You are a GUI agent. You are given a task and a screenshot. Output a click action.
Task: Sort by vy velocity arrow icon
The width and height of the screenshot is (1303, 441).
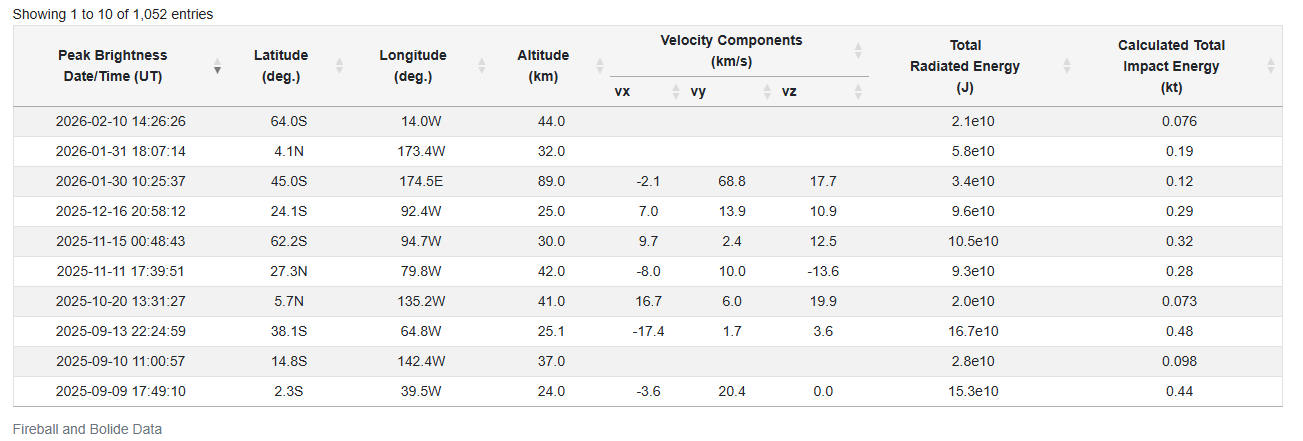pos(767,92)
